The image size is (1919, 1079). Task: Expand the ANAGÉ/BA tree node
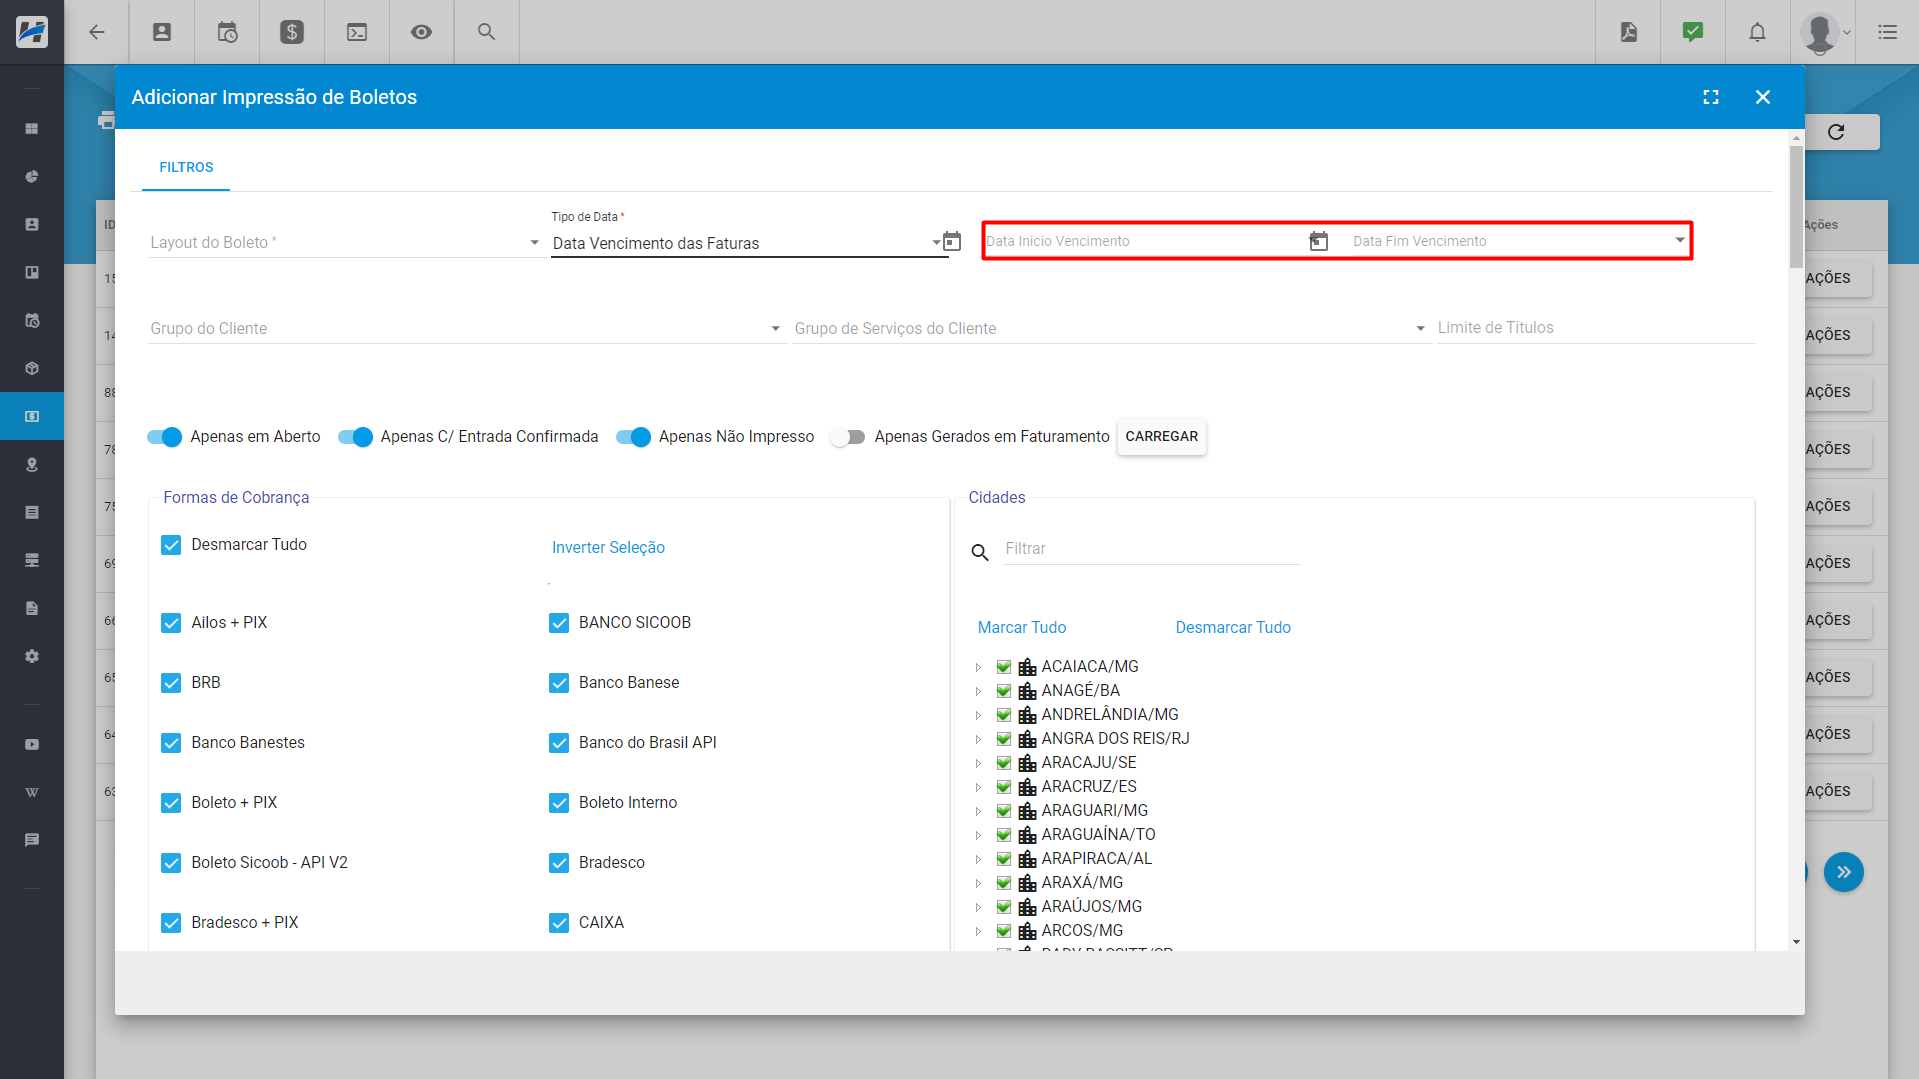(x=978, y=691)
